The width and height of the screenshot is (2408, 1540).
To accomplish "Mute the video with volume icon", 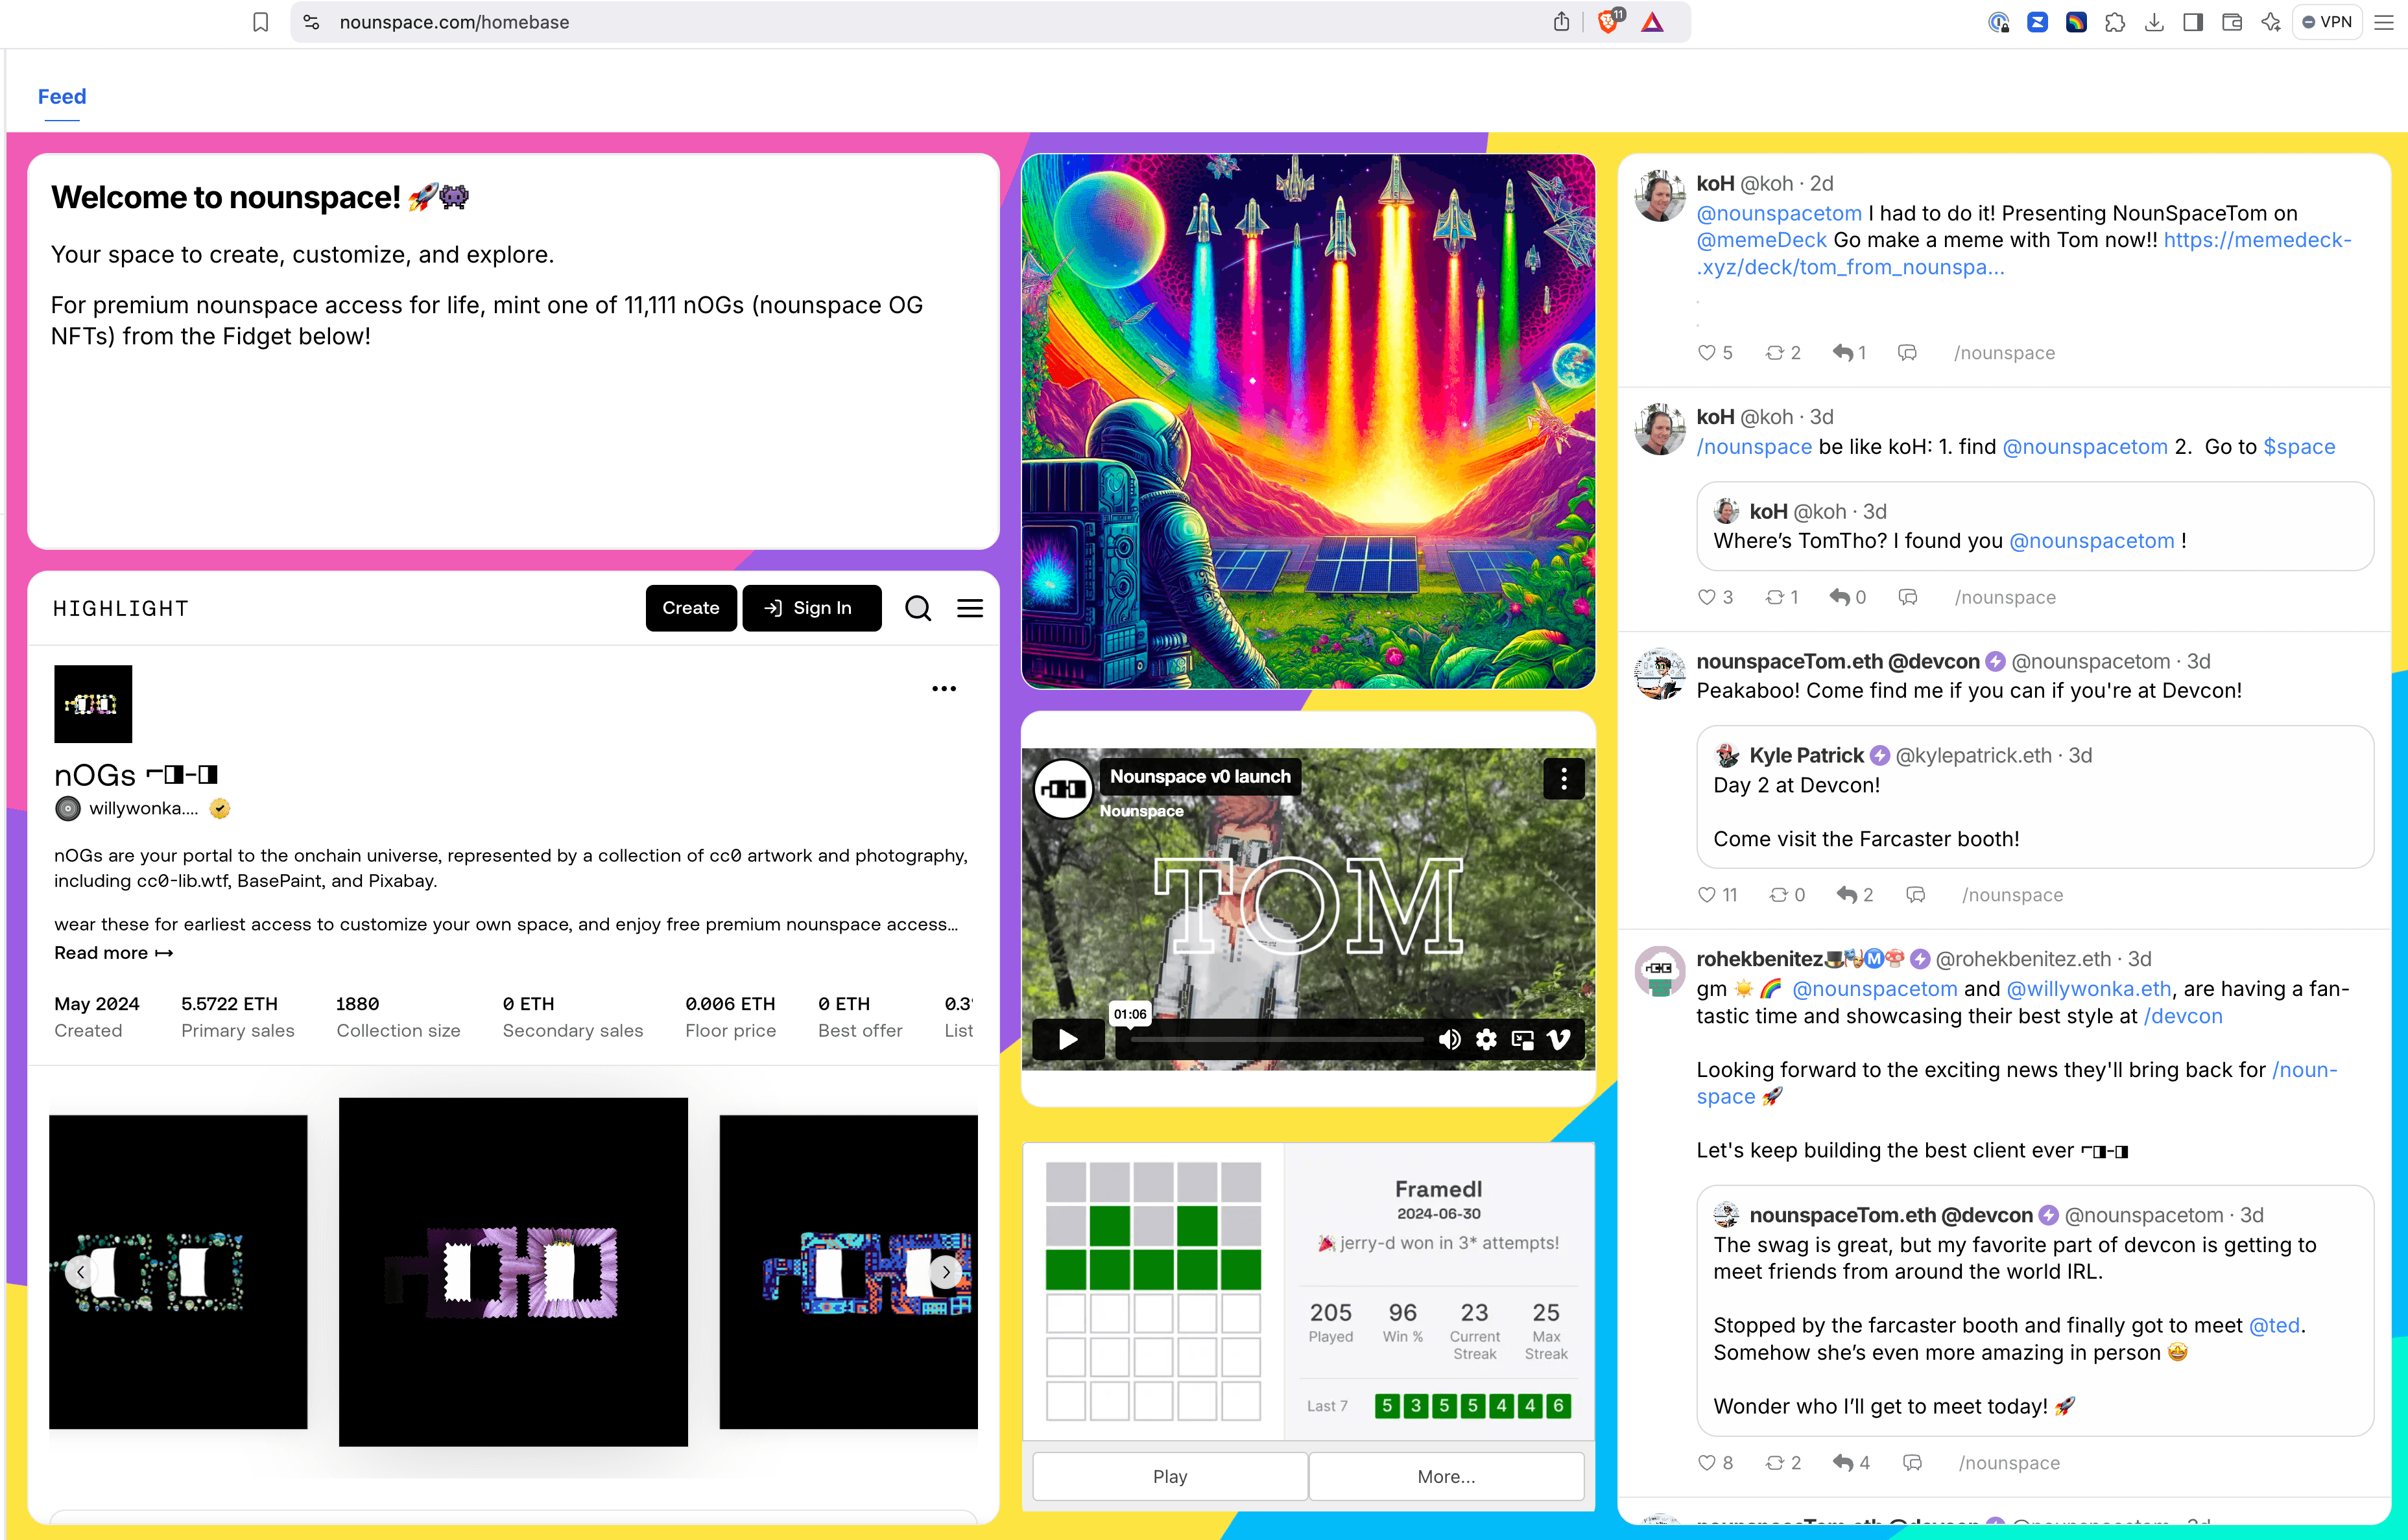I will [x=1449, y=1040].
